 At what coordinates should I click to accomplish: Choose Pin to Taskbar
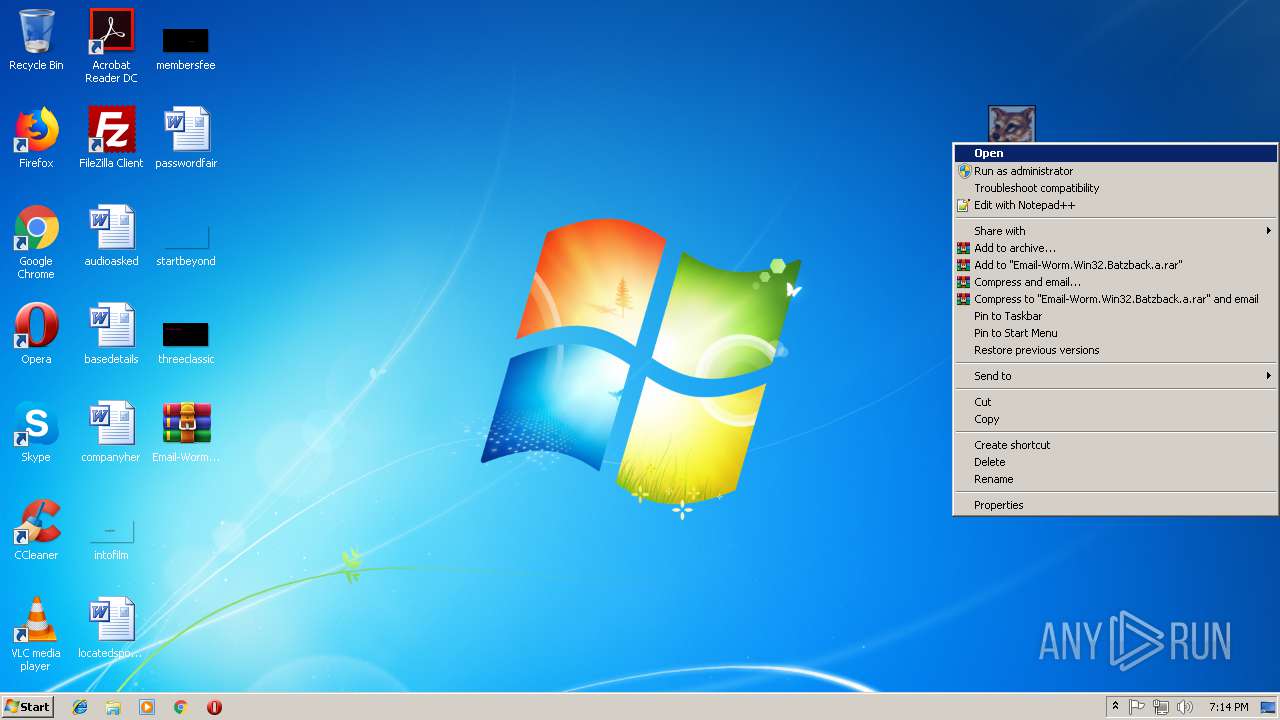[x=1115, y=316]
